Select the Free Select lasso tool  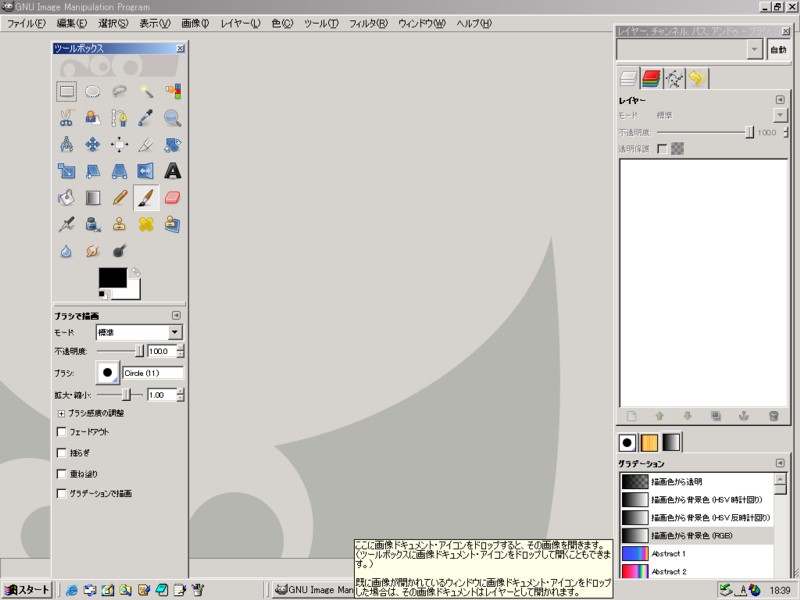coord(119,91)
